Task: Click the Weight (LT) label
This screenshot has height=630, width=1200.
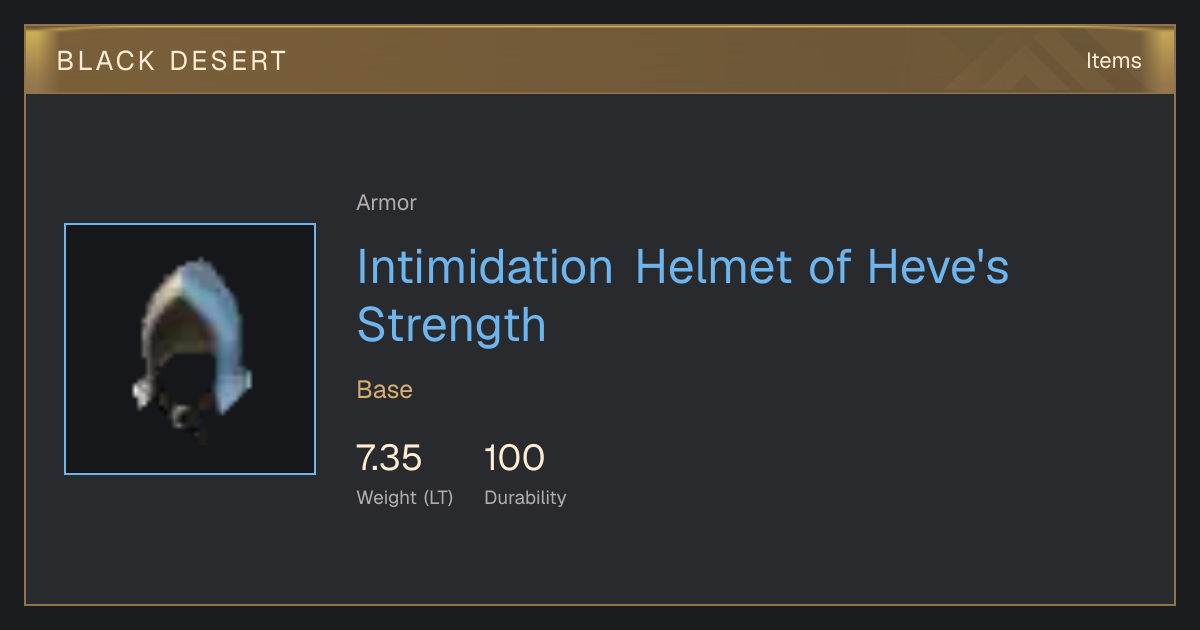Action: coord(405,498)
